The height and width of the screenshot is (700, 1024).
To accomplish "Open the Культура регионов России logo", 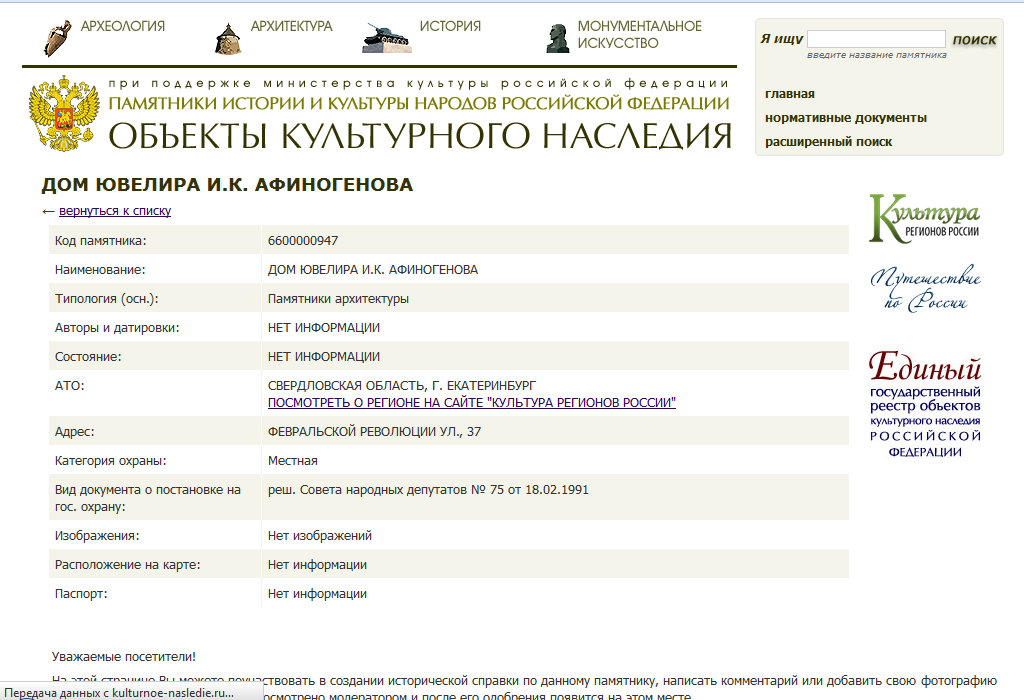I will (x=925, y=218).
